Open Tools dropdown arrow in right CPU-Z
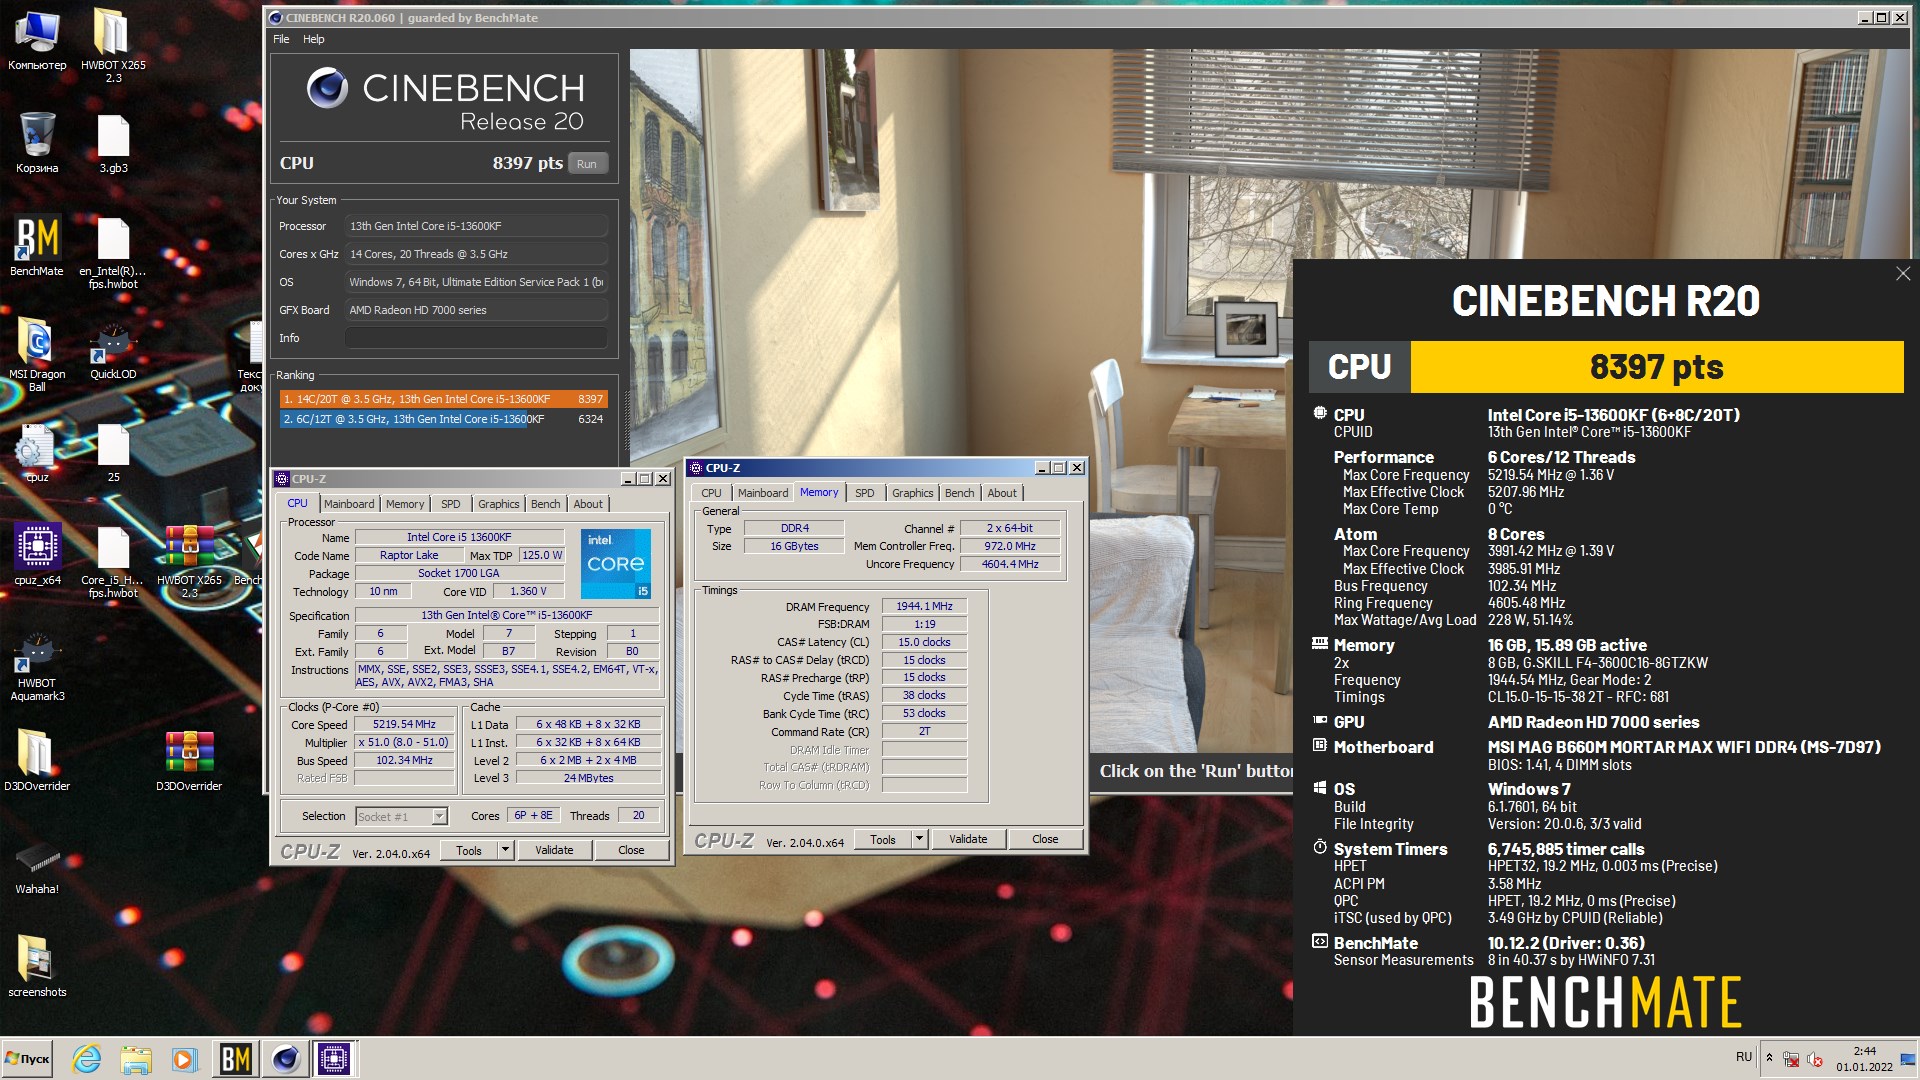The width and height of the screenshot is (1920, 1080). pos(920,839)
